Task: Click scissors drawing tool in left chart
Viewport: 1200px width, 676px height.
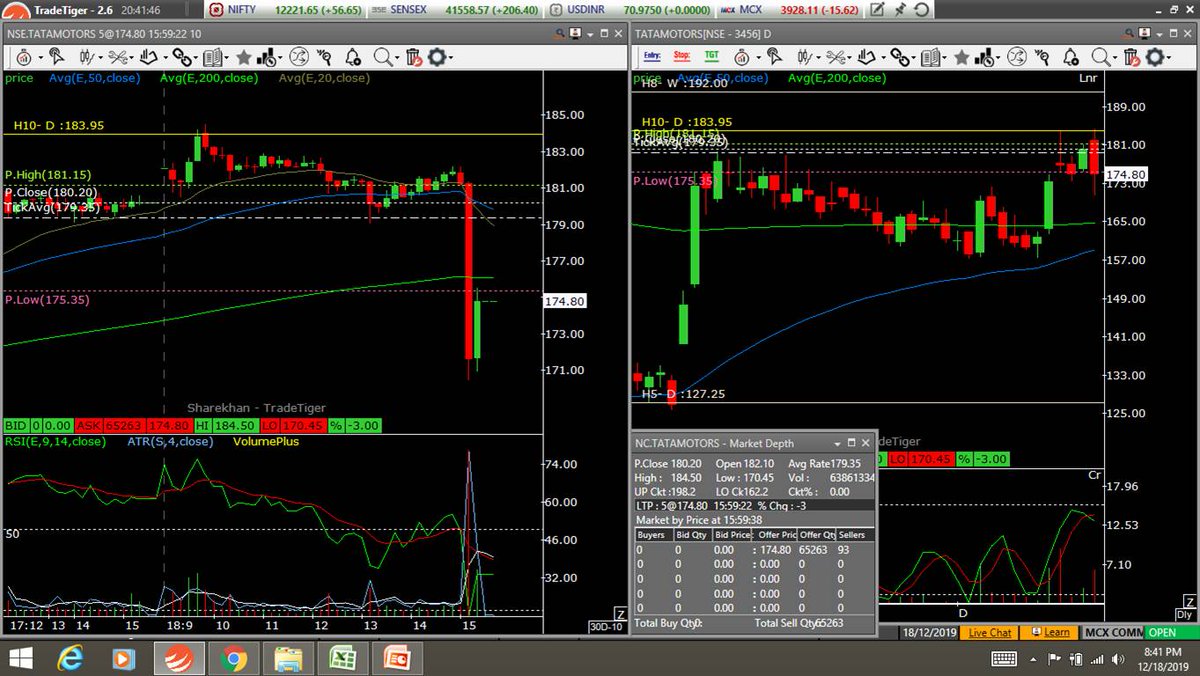Action: click(x=117, y=56)
